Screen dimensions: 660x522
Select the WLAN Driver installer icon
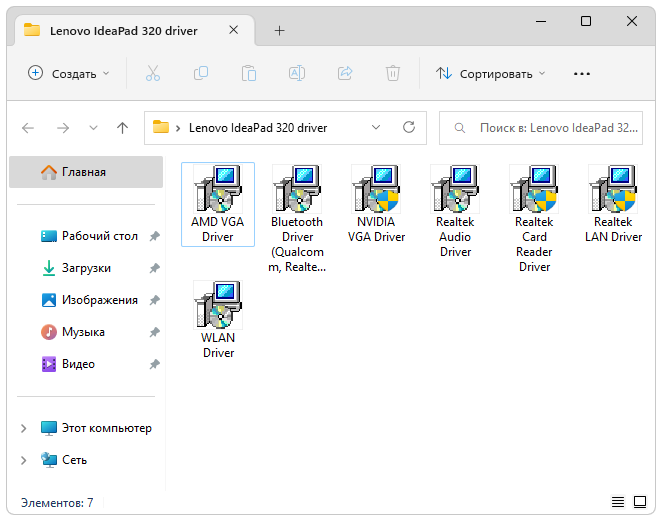click(217, 306)
